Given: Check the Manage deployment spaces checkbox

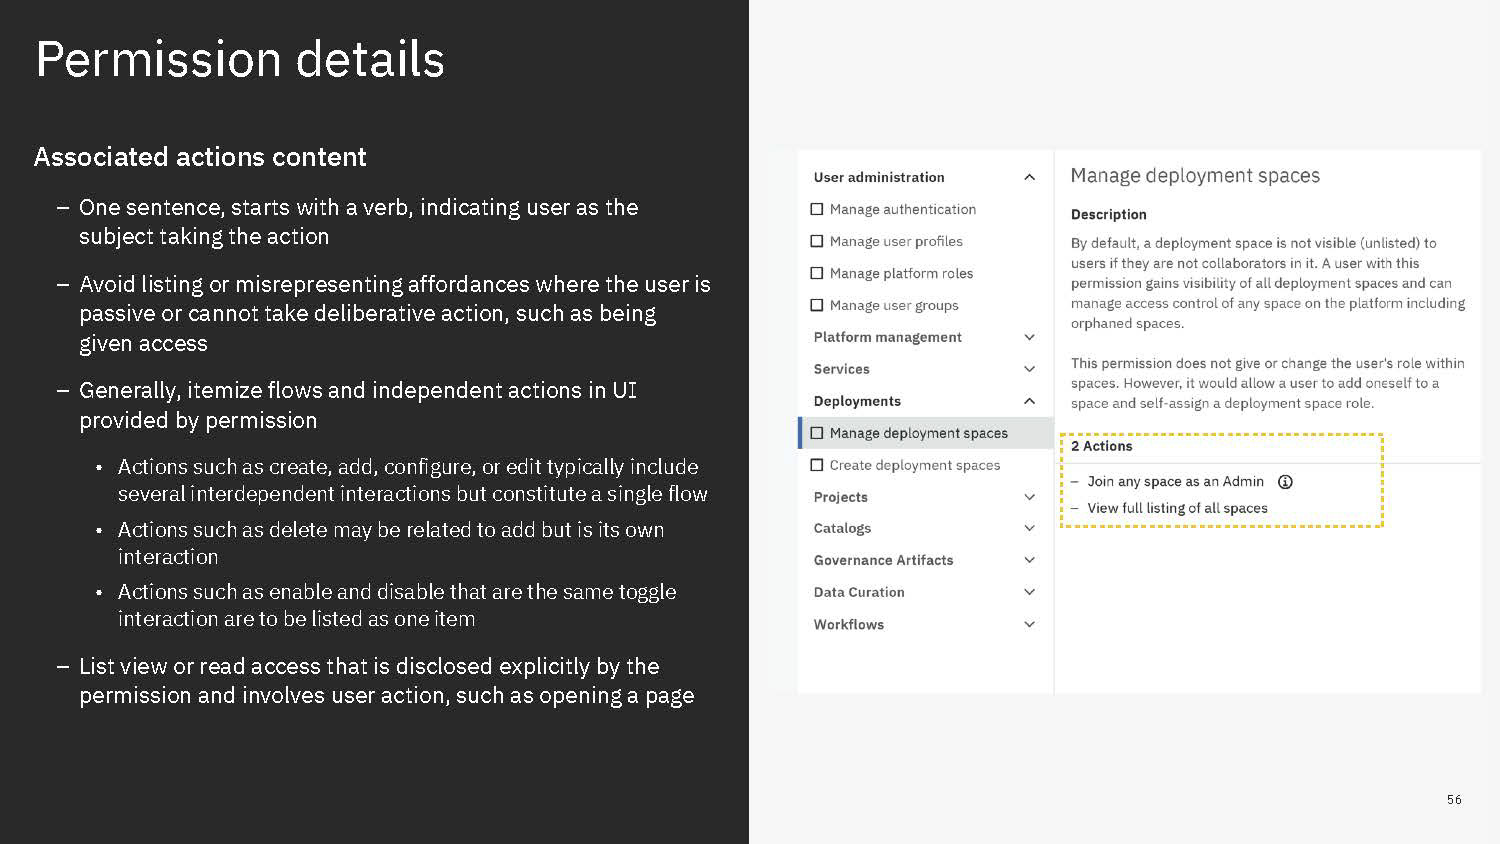Looking at the screenshot, I should tap(817, 433).
